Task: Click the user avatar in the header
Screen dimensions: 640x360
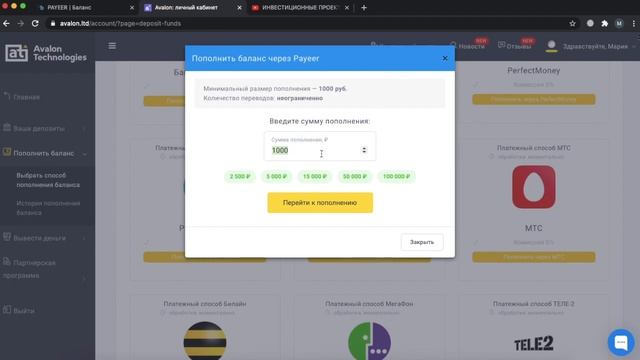Action: pos(551,46)
